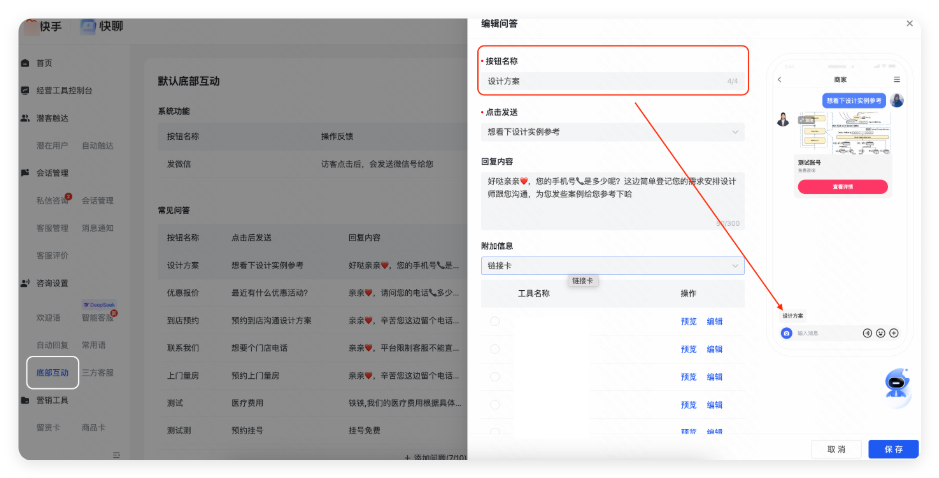Select the third radio button in the tool list
Image resolution: width=939 pixels, height=478 pixels.
click(x=495, y=377)
